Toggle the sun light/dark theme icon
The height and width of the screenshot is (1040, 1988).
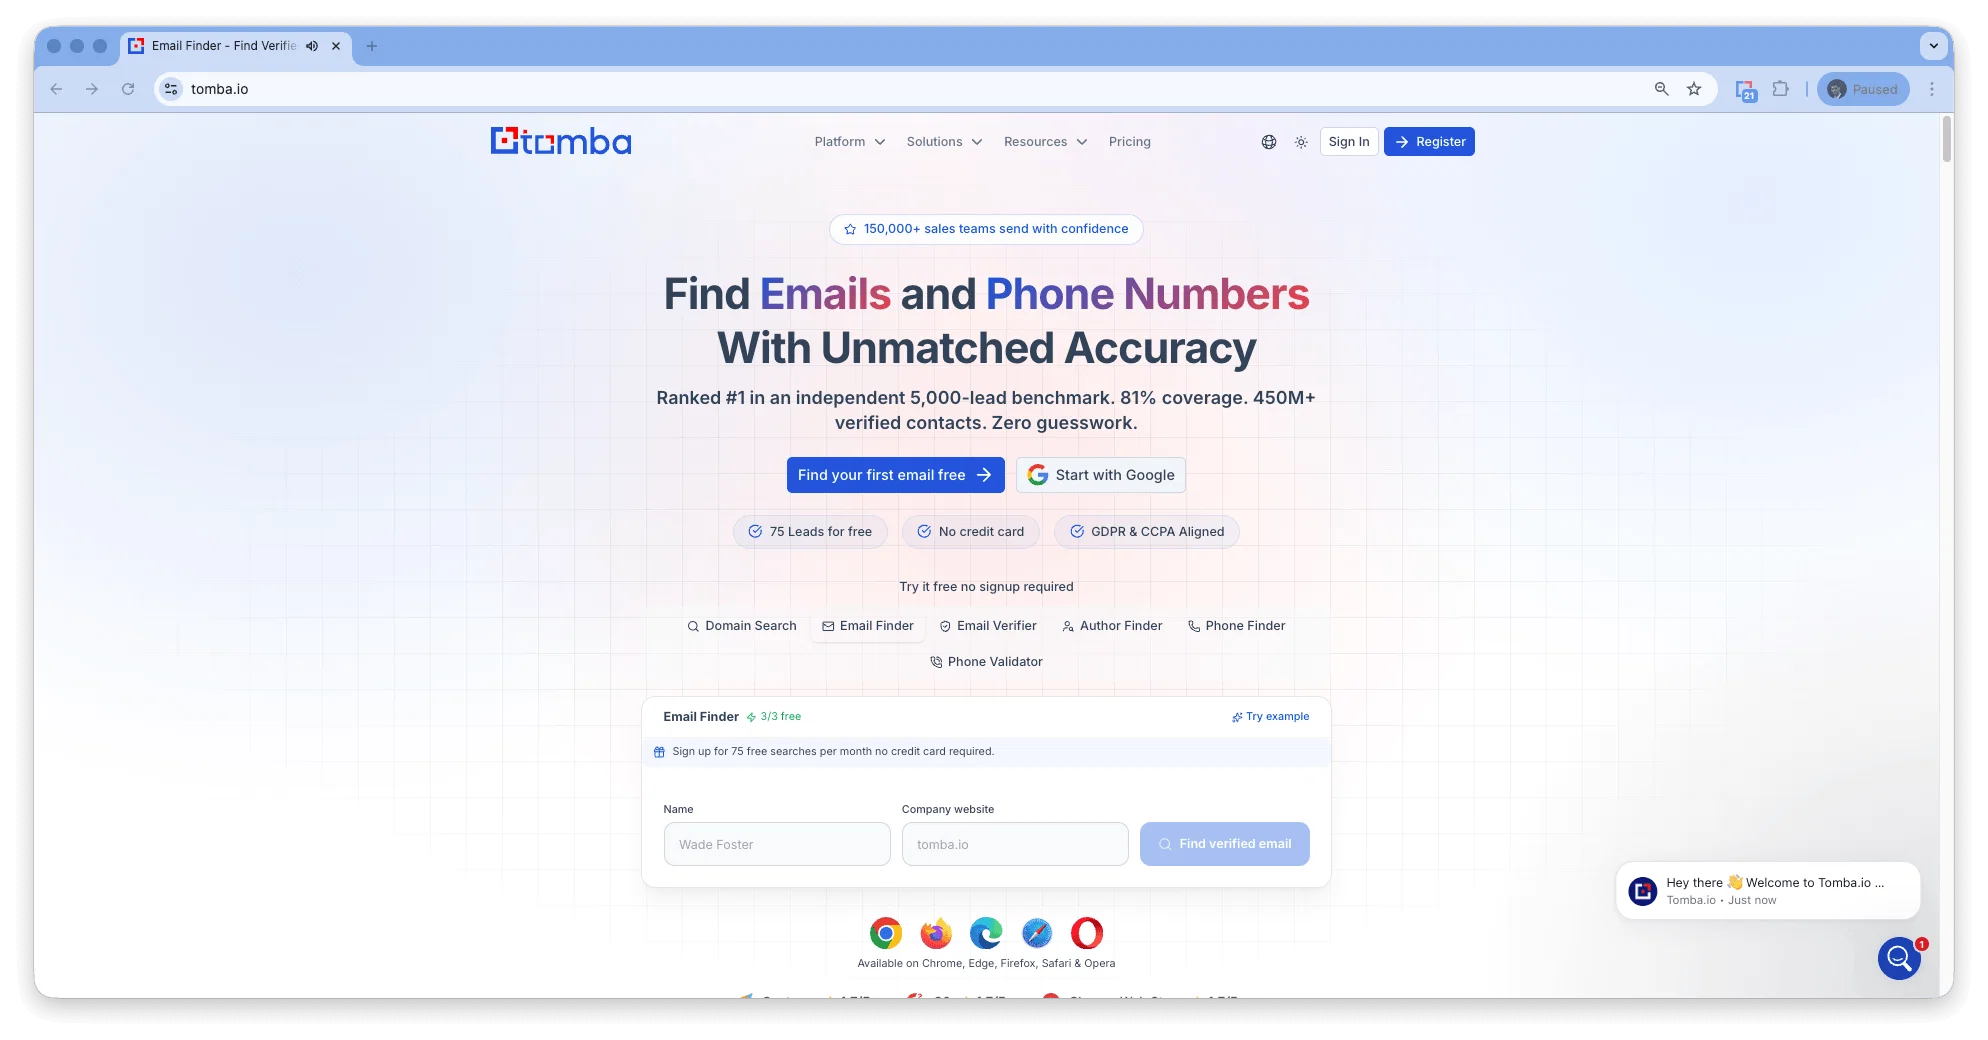1301,142
